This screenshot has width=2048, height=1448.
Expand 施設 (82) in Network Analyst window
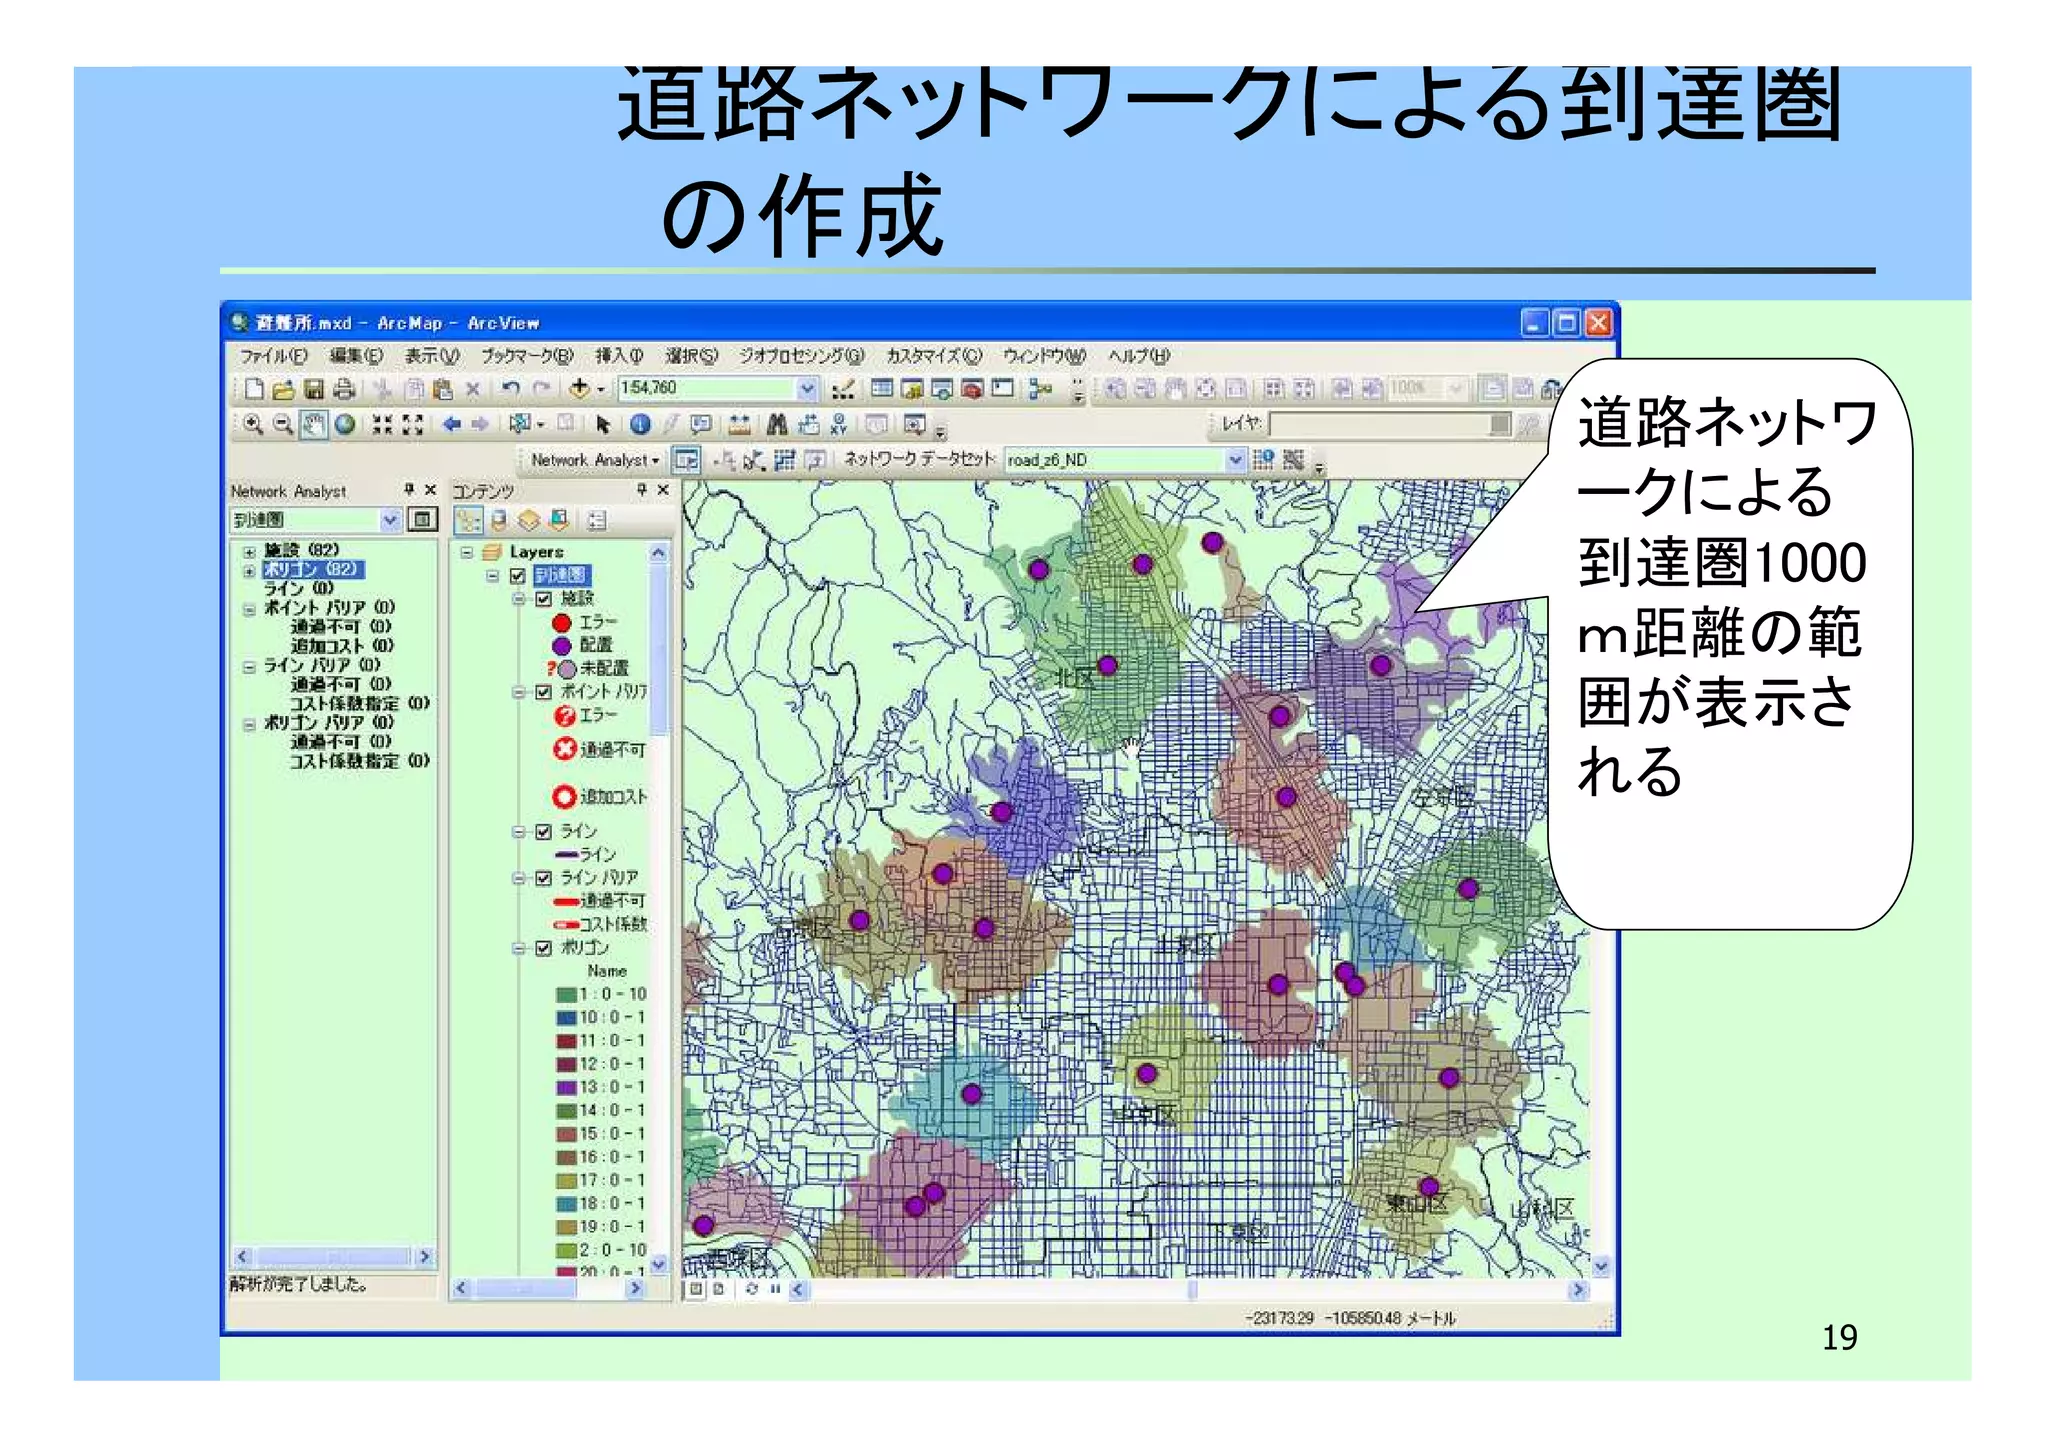tap(249, 552)
